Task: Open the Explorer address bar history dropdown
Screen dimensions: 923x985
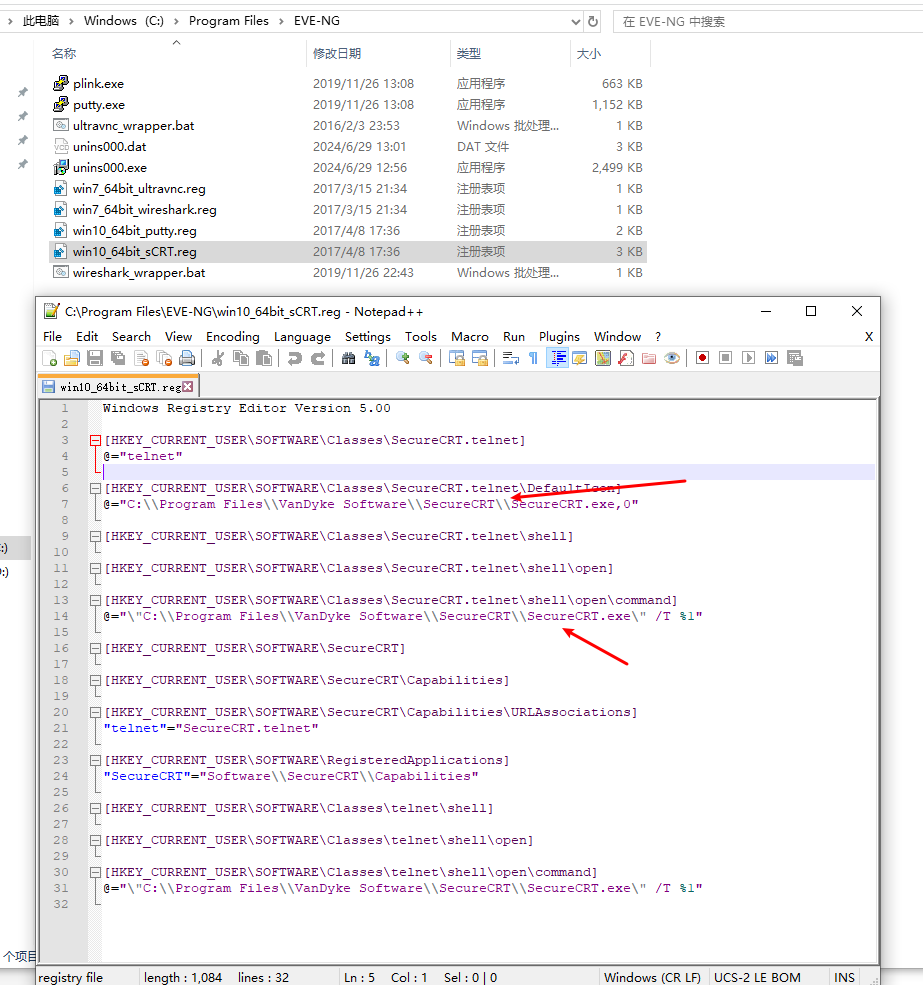Action: [x=575, y=21]
